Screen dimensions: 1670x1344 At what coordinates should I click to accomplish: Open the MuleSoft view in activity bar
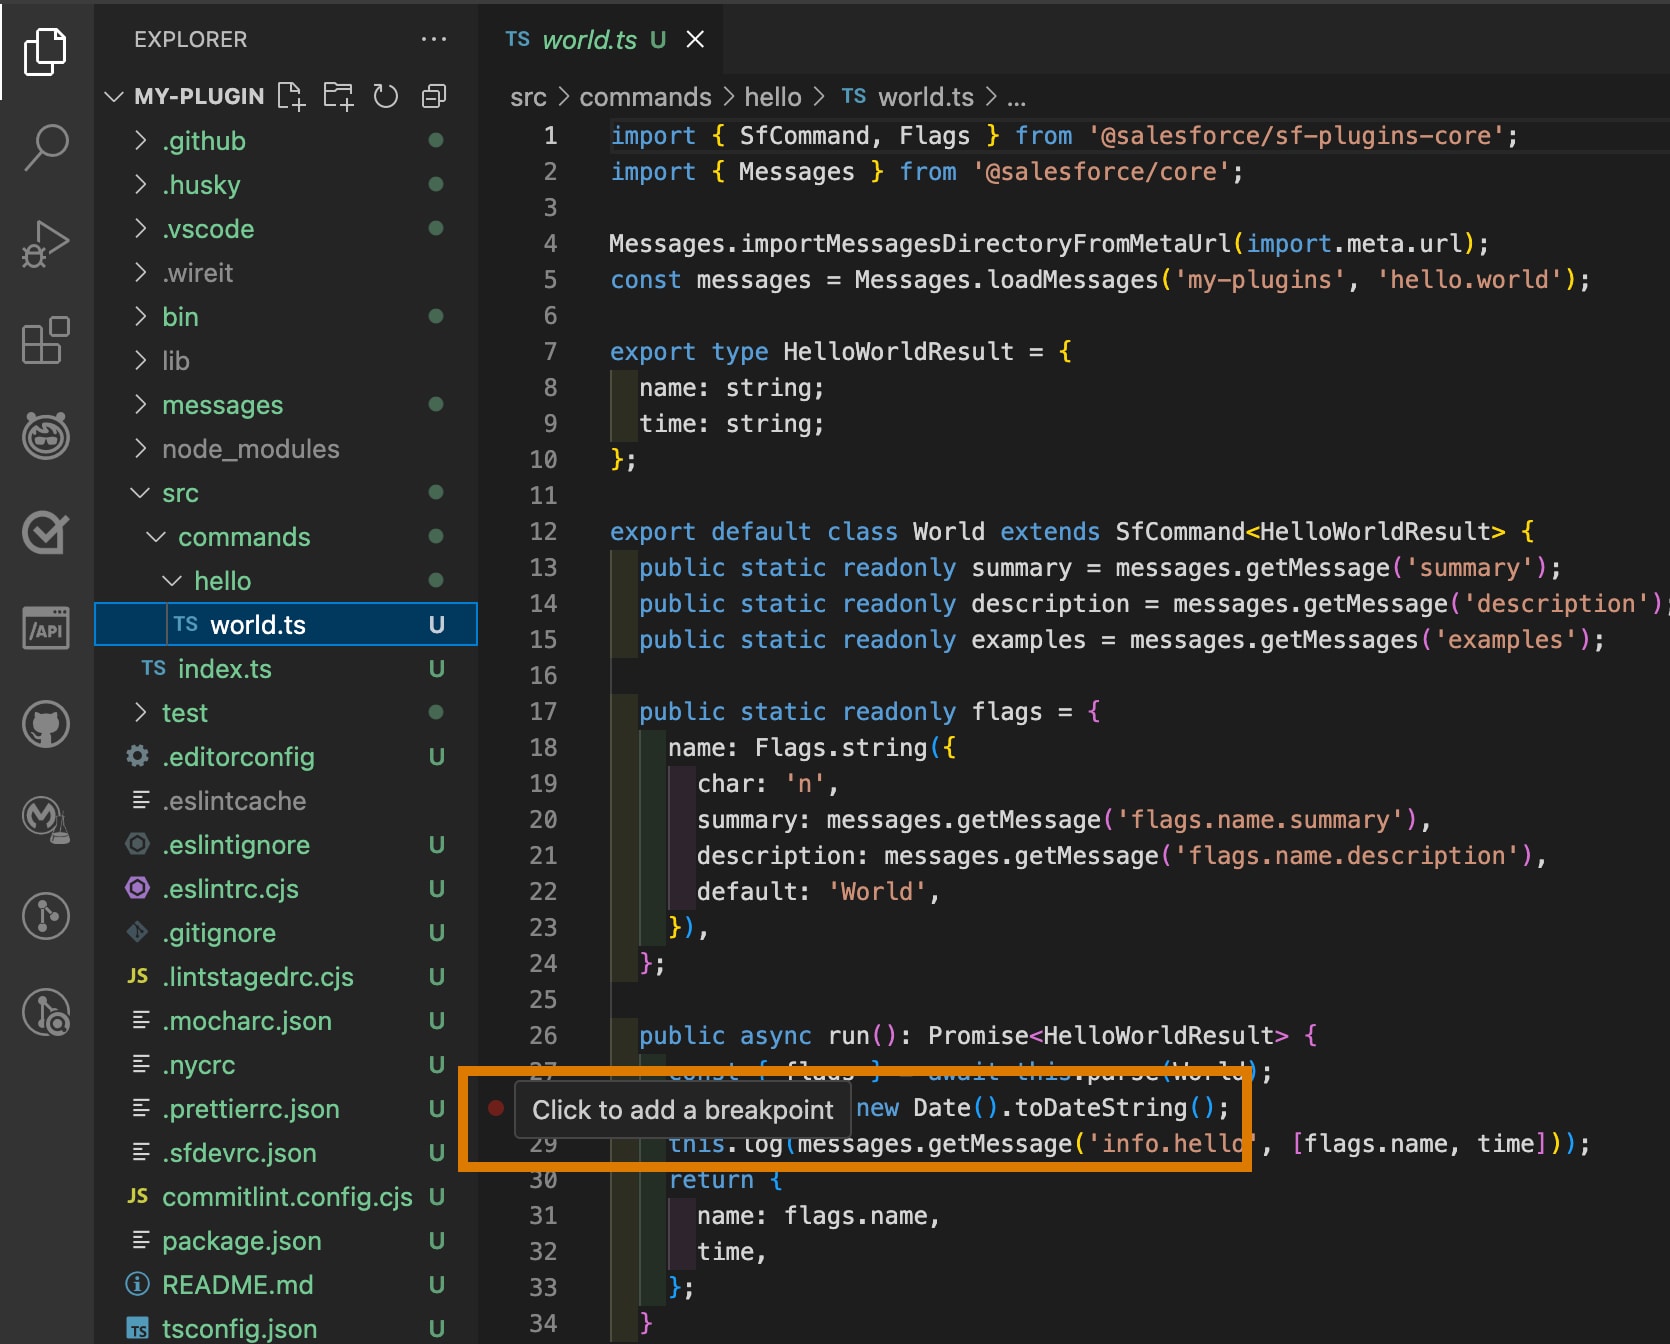pos(45,820)
